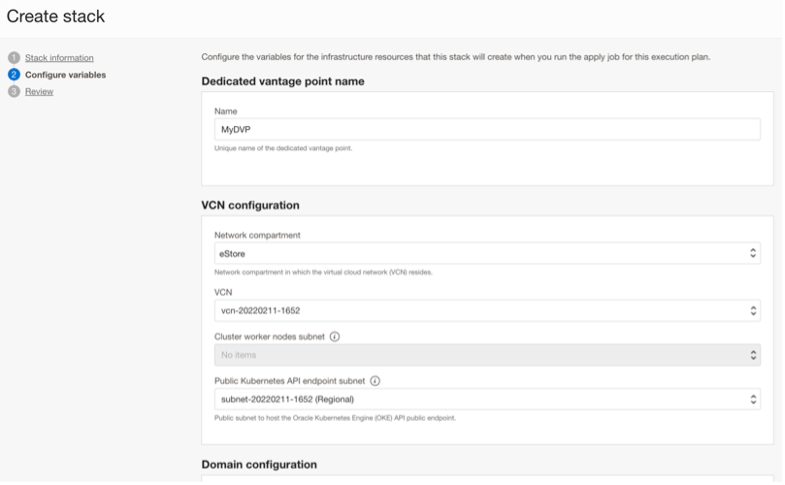Click the Create stack page title
Viewport: 785px width, 485px height.
pyautogui.click(x=56, y=17)
